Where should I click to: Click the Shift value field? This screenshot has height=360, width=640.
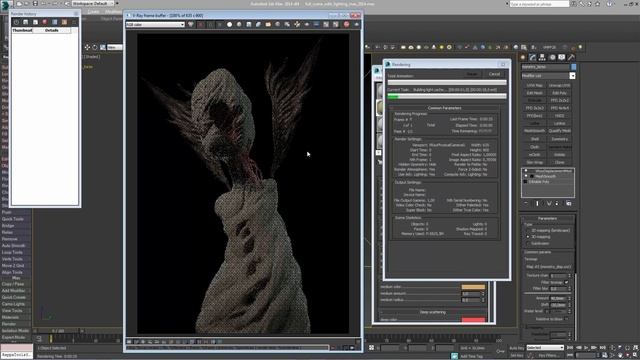pos(558,305)
